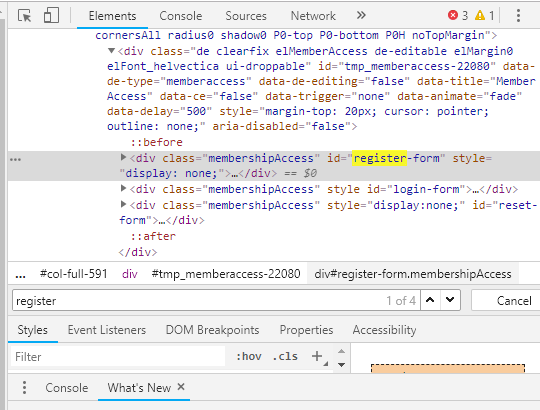Open the DOM Breakpoints tab
Image resolution: width=540 pixels, height=410 pixels.
(x=212, y=330)
